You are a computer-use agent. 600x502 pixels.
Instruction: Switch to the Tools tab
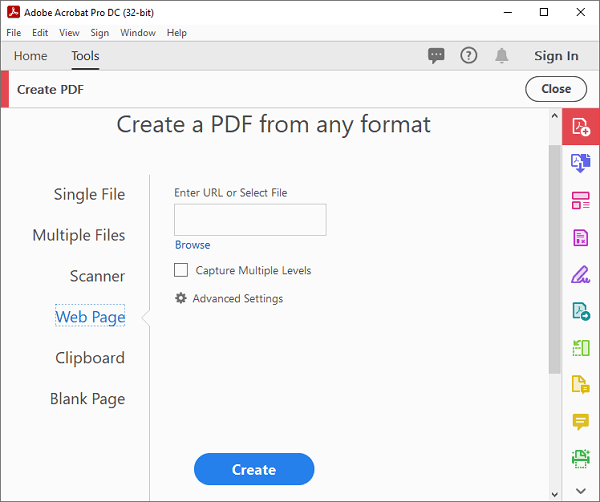click(x=85, y=56)
